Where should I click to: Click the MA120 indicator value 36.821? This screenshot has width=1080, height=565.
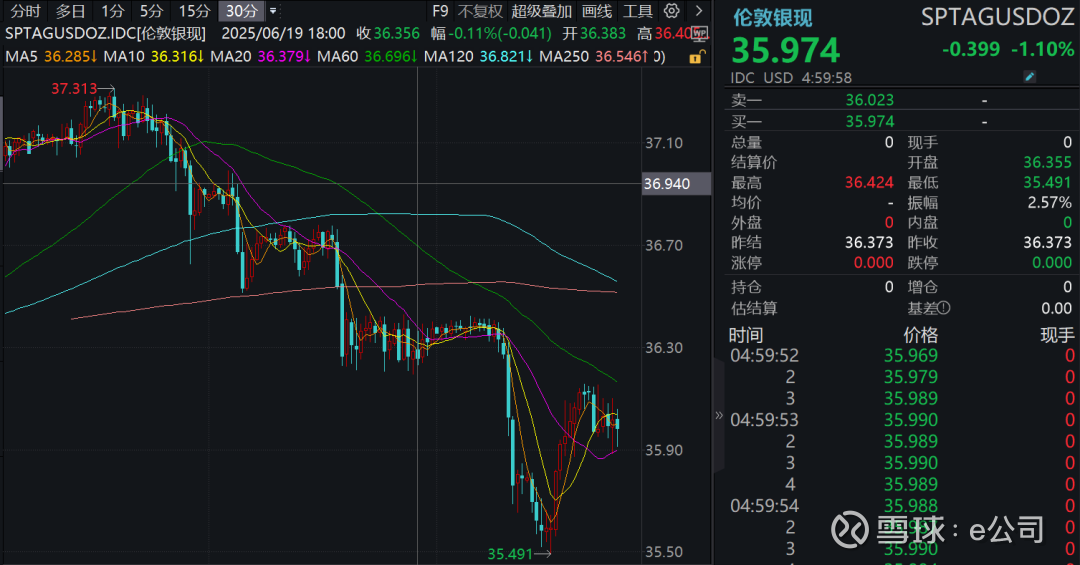click(x=506, y=56)
